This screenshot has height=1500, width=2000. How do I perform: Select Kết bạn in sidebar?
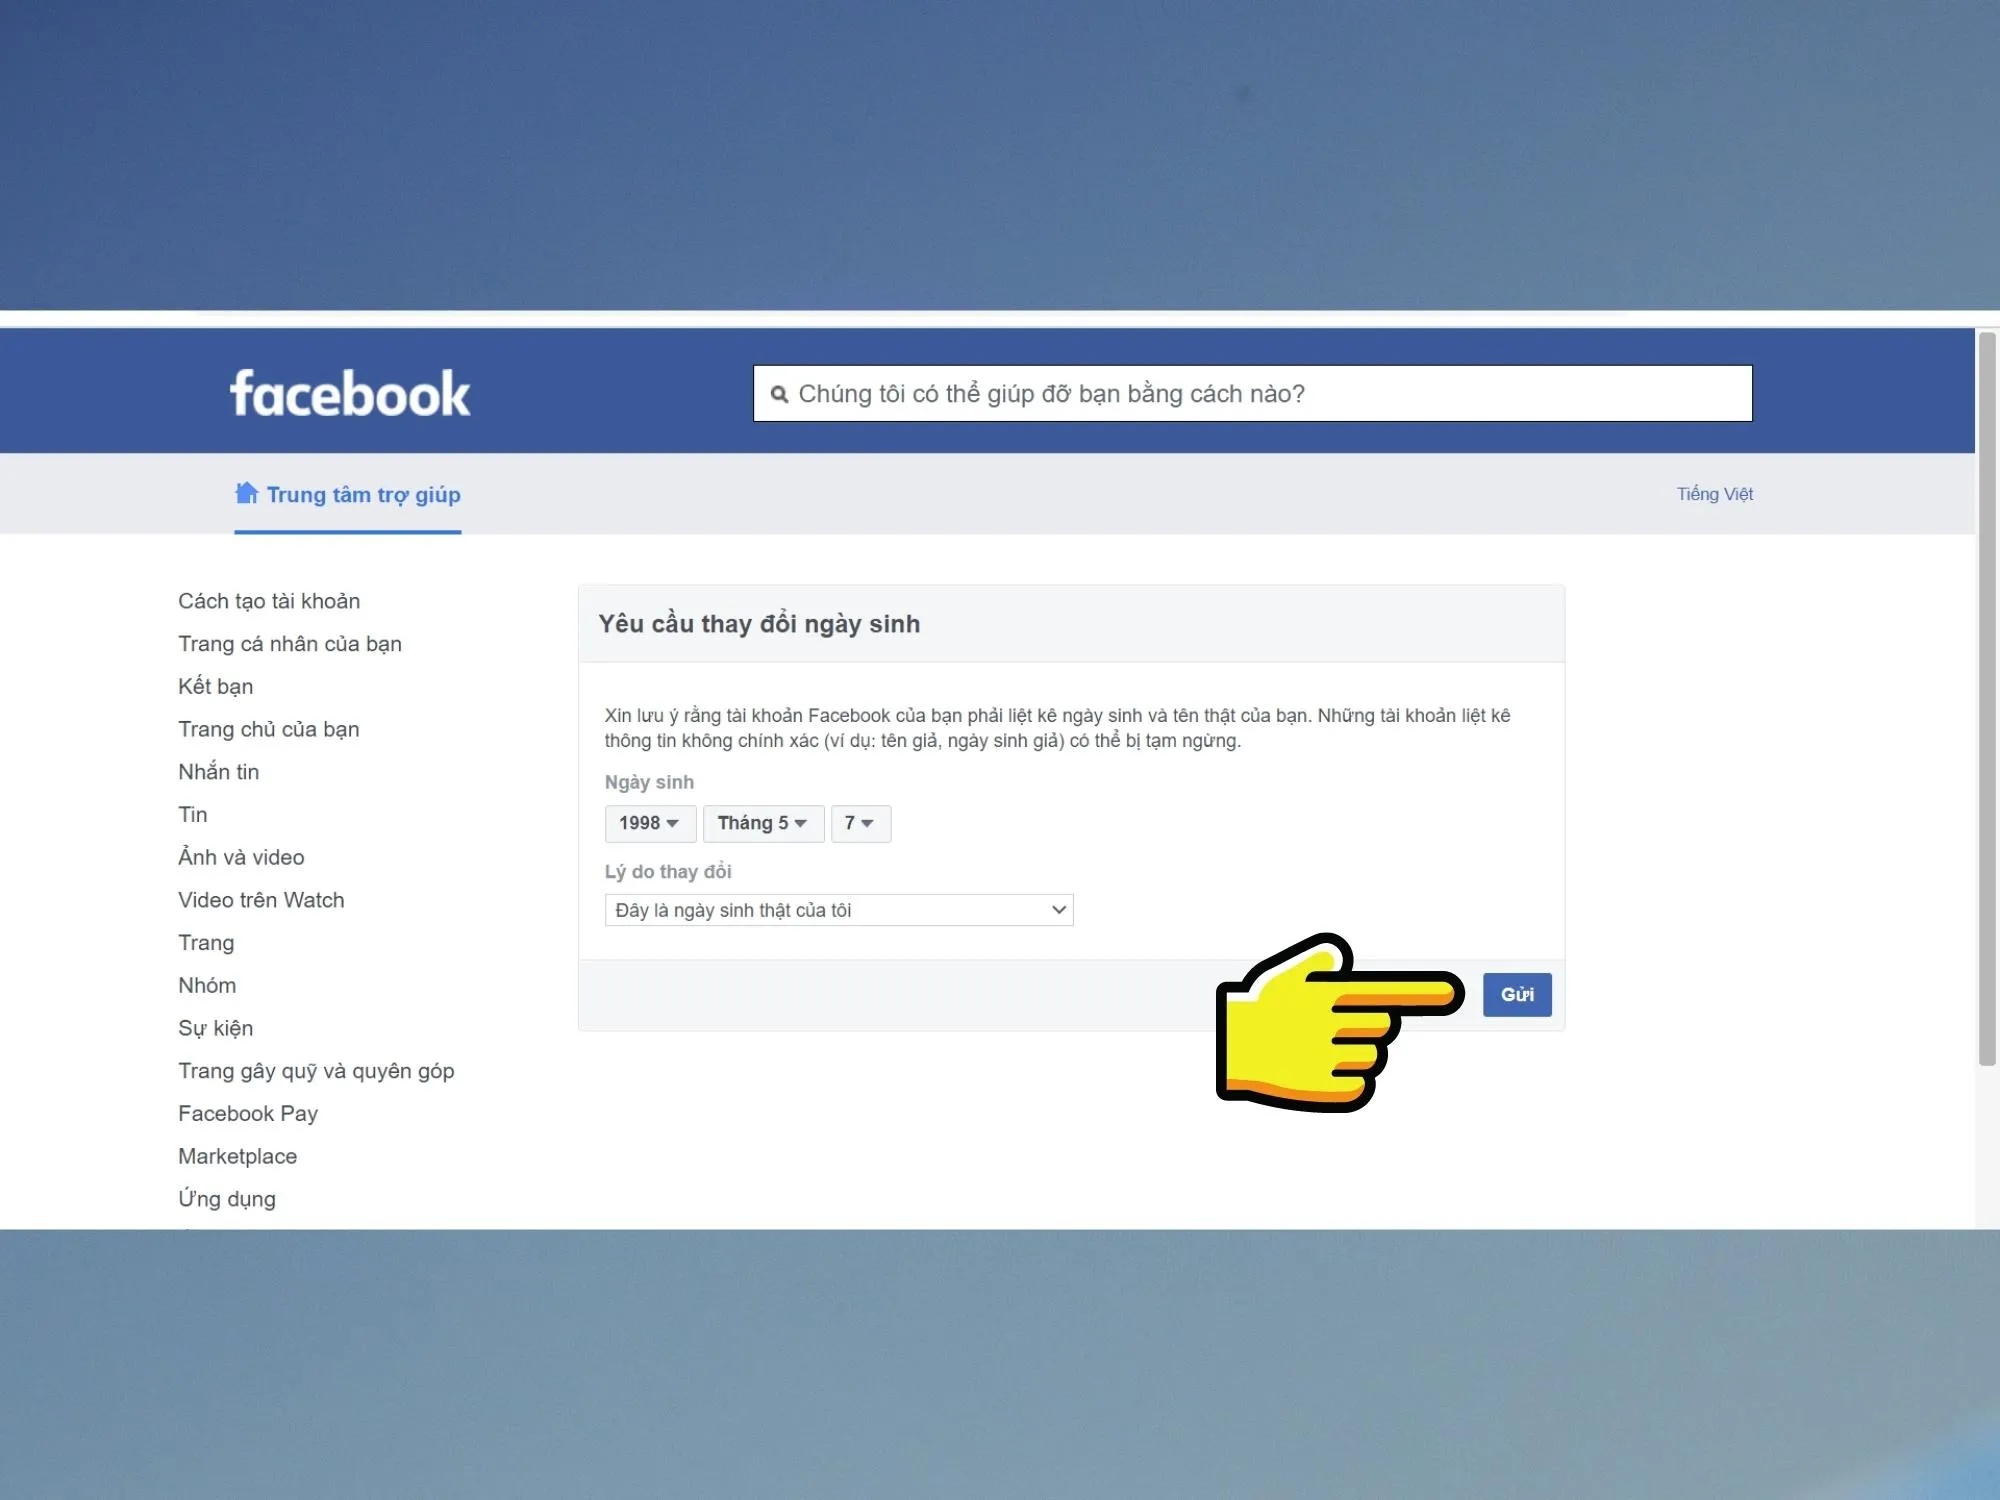click(x=216, y=687)
